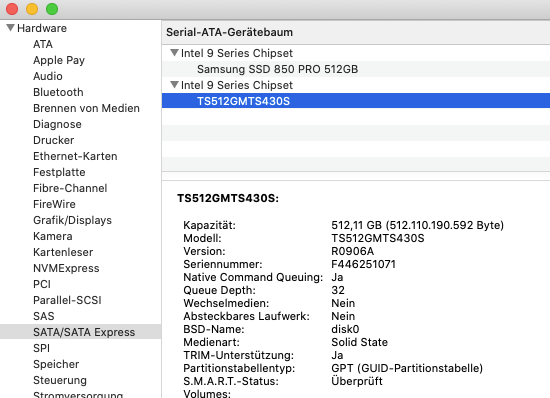550x398 pixels.
Task: Collapse the Hardware section triangle
Action: coord(11,28)
